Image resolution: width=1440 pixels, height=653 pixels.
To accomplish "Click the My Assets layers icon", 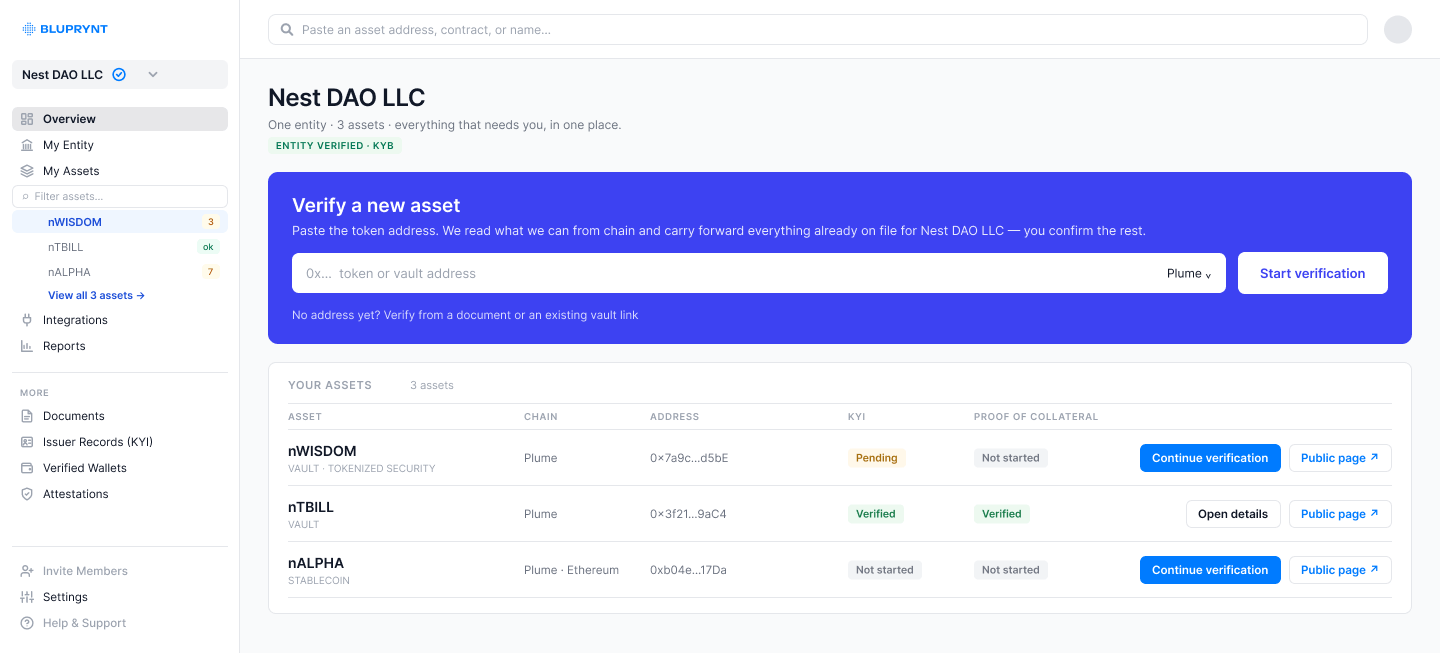I will click(27, 171).
